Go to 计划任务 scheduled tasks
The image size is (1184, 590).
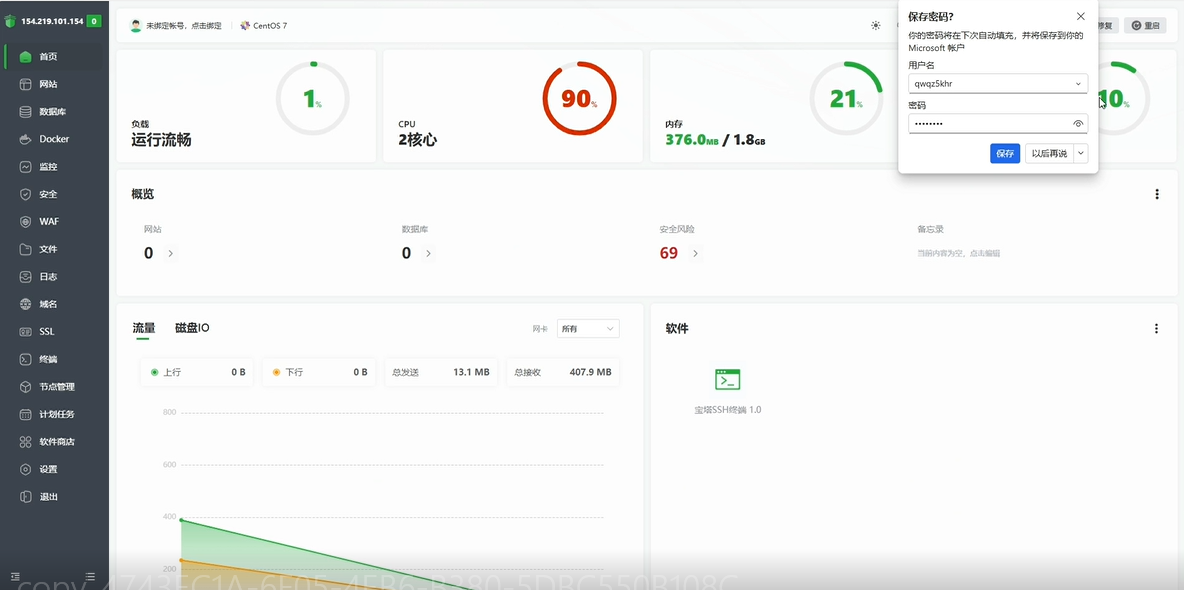[x=56, y=414]
